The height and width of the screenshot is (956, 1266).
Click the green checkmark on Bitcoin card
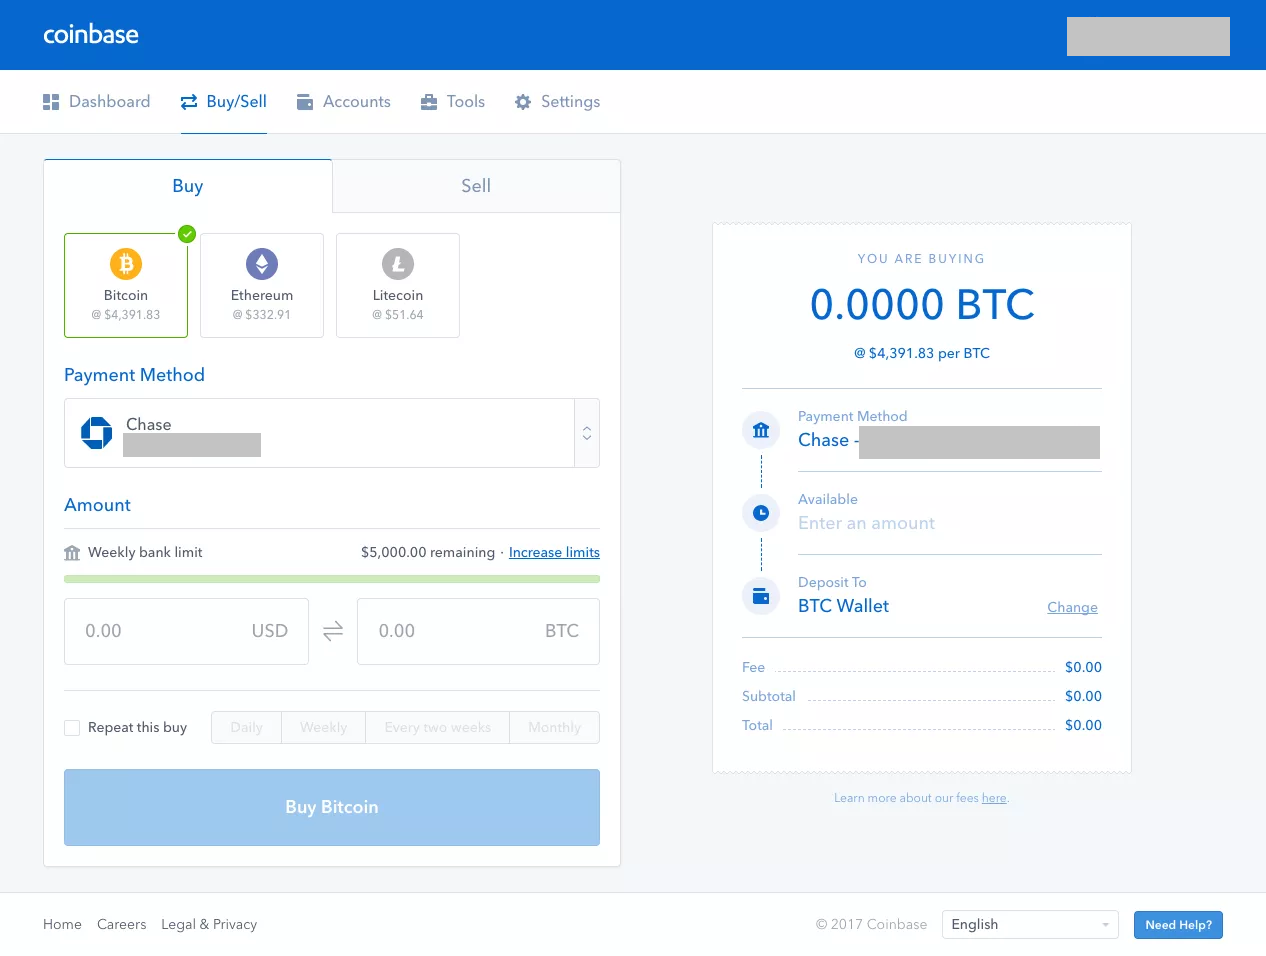pos(187,234)
